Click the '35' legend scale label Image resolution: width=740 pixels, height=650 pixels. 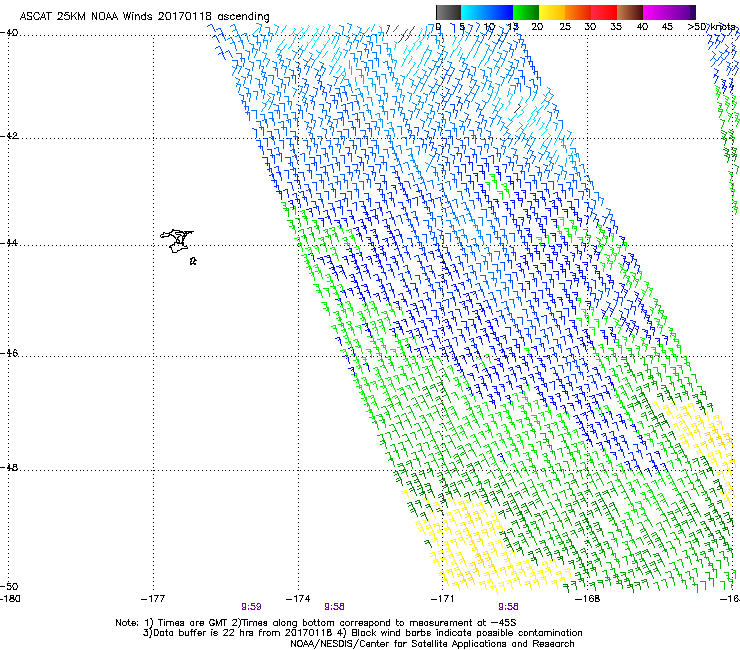[x=616, y=26]
